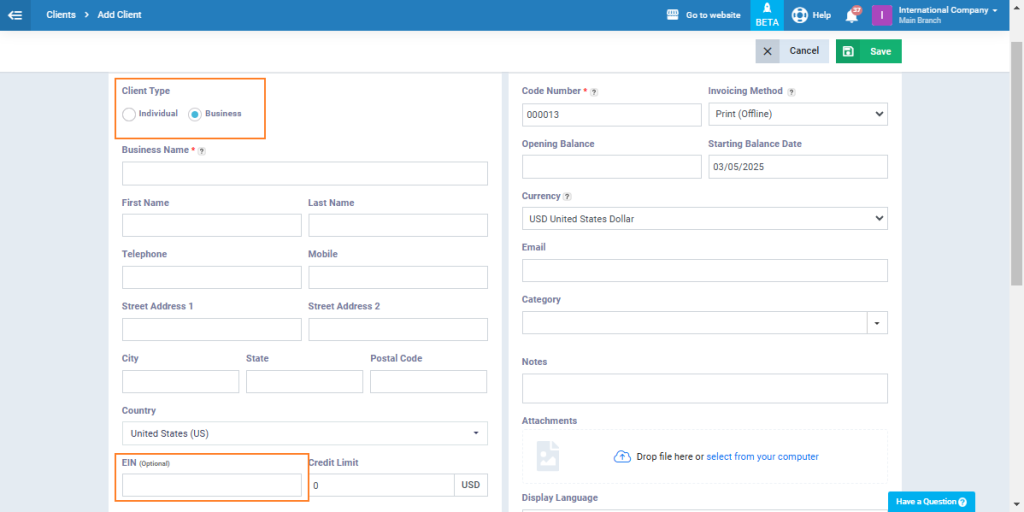Image resolution: width=1024 pixels, height=512 pixels.
Task: Open the Currency dropdown
Action: pos(705,219)
